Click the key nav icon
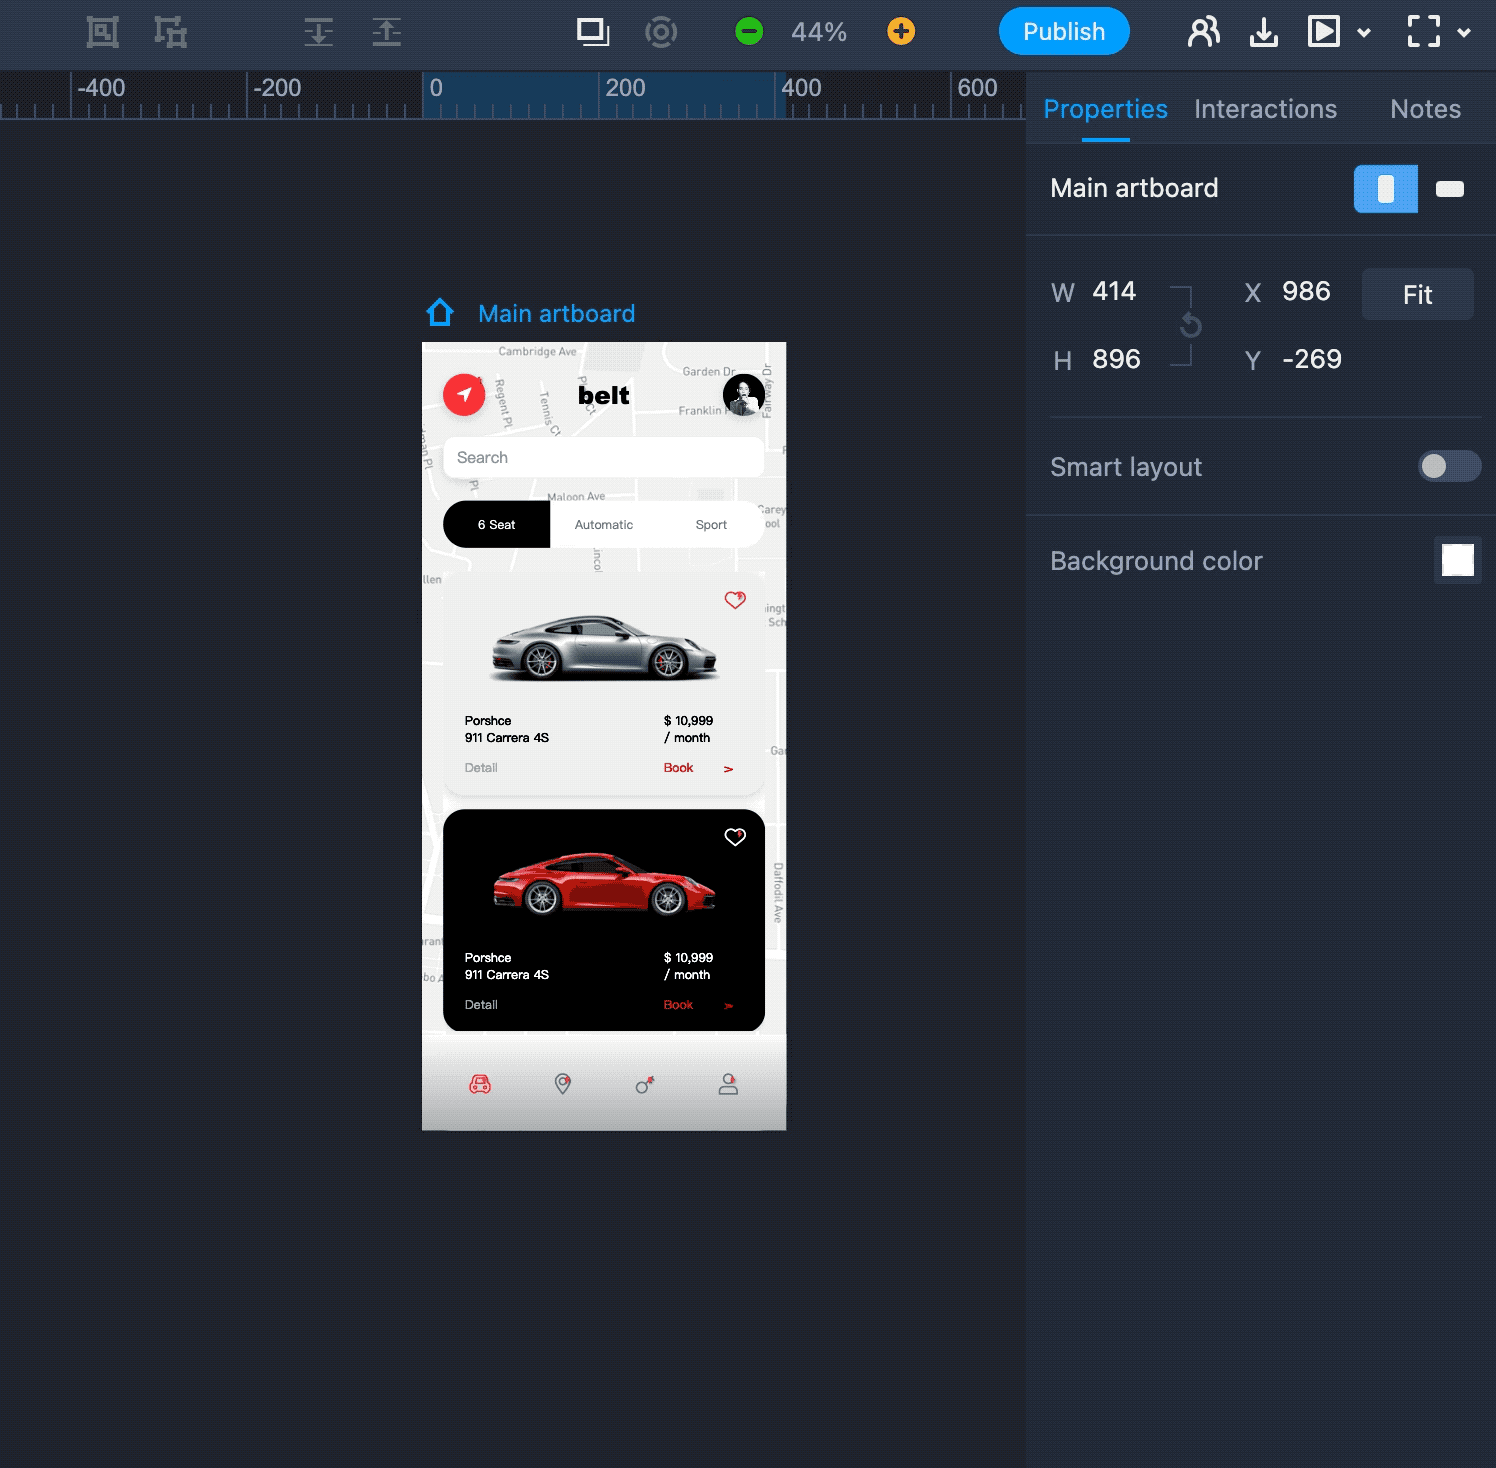 (645, 1085)
